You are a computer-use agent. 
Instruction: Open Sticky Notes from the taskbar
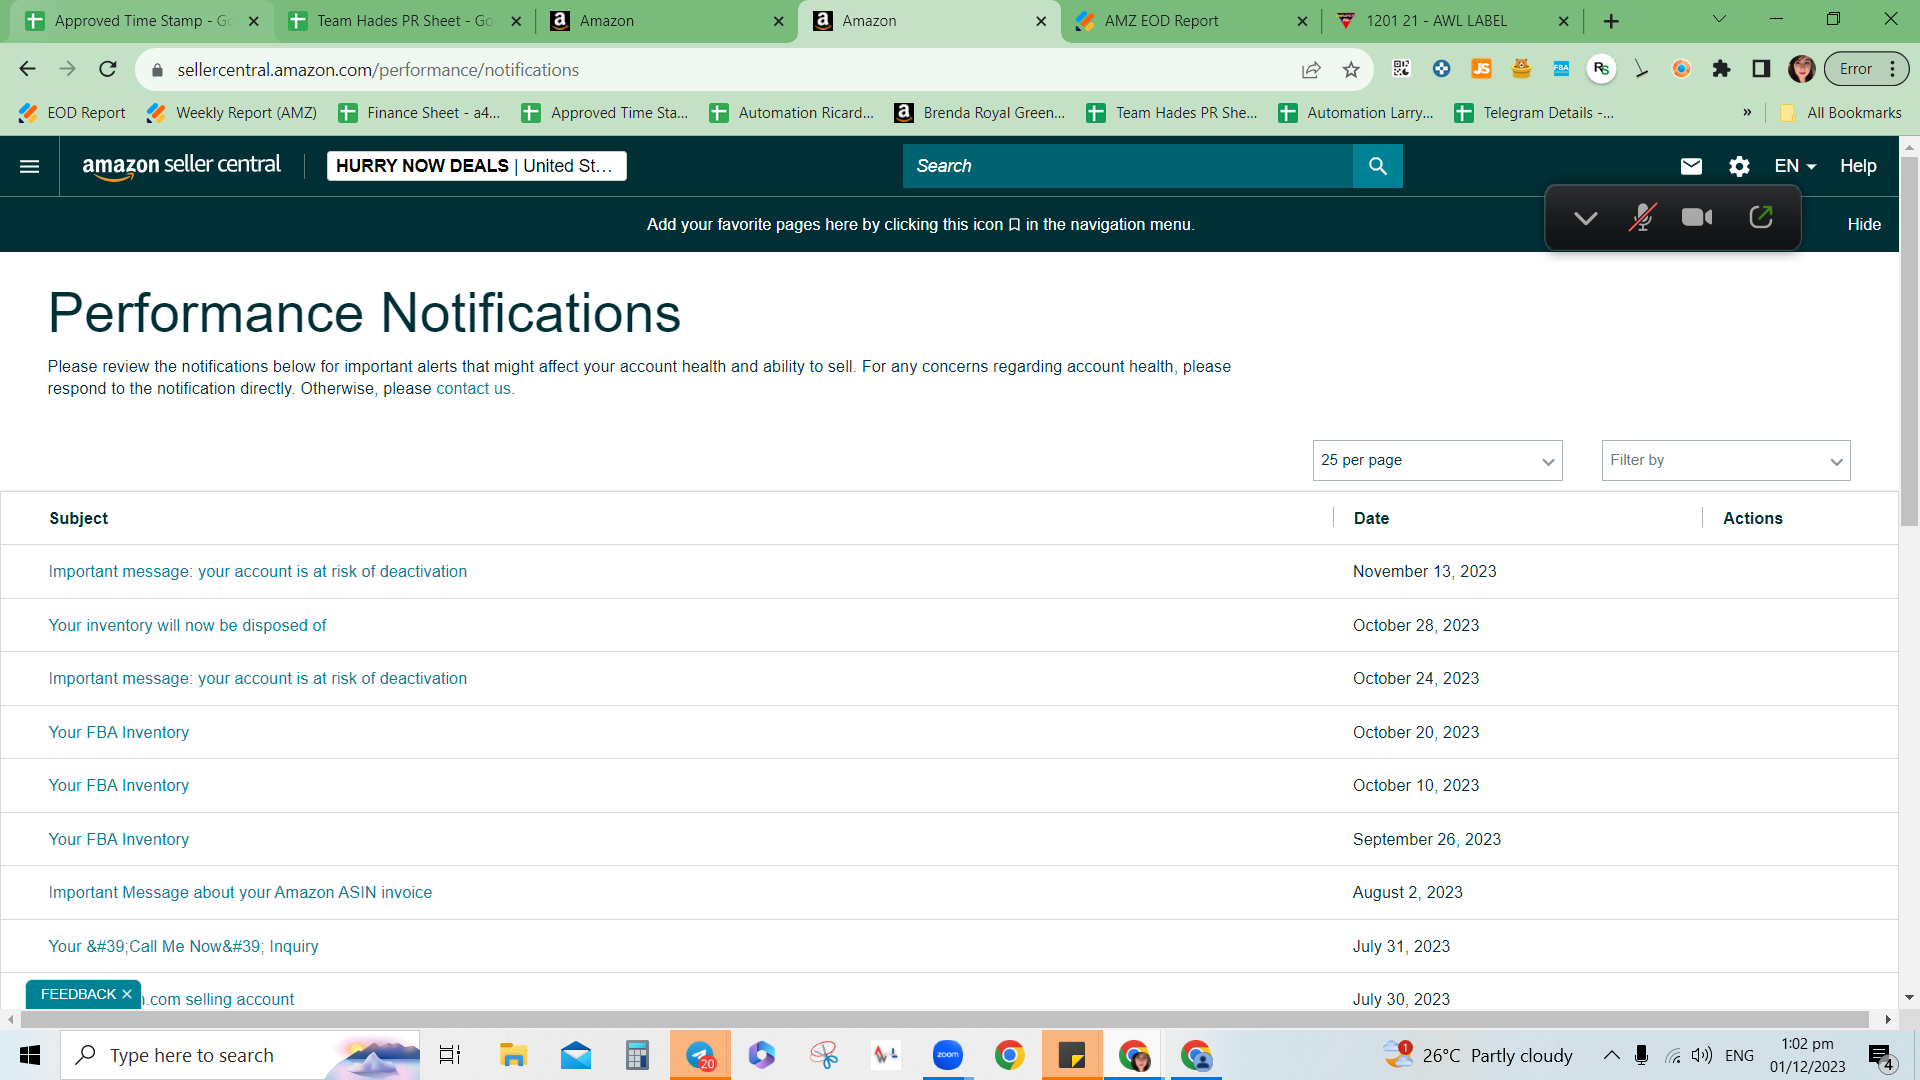1072,1055
